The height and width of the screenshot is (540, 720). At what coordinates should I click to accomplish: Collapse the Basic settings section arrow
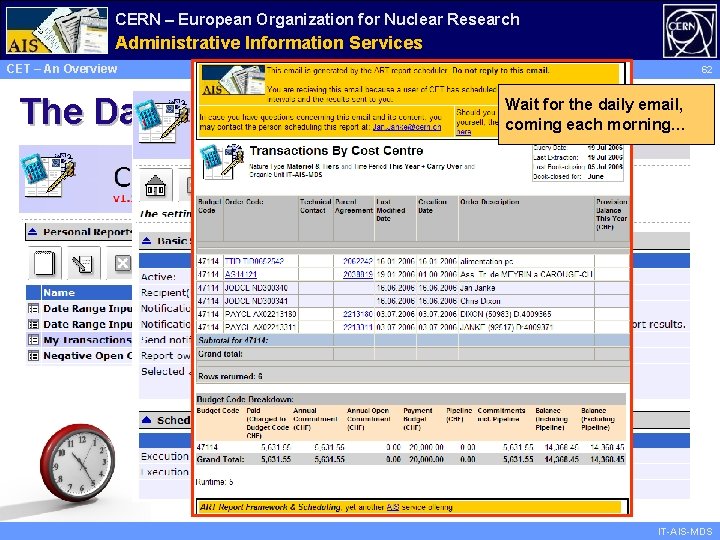coord(146,241)
